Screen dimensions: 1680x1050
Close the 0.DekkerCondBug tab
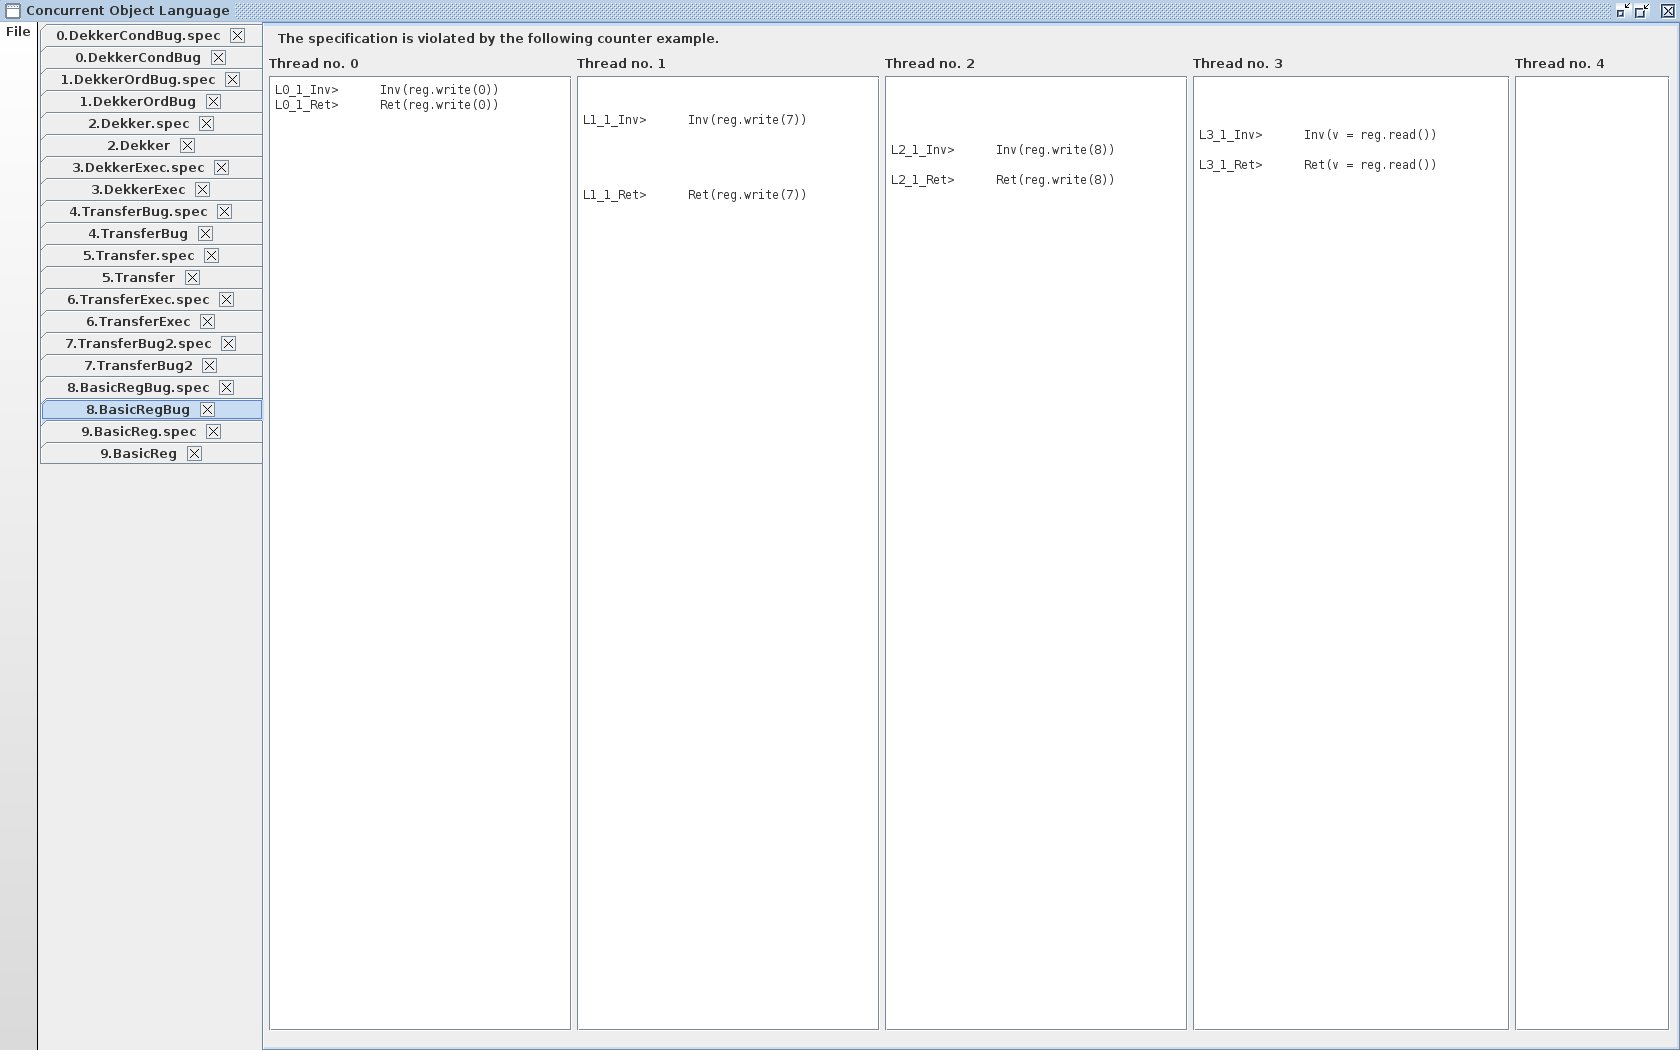pyautogui.click(x=218, y=57)
